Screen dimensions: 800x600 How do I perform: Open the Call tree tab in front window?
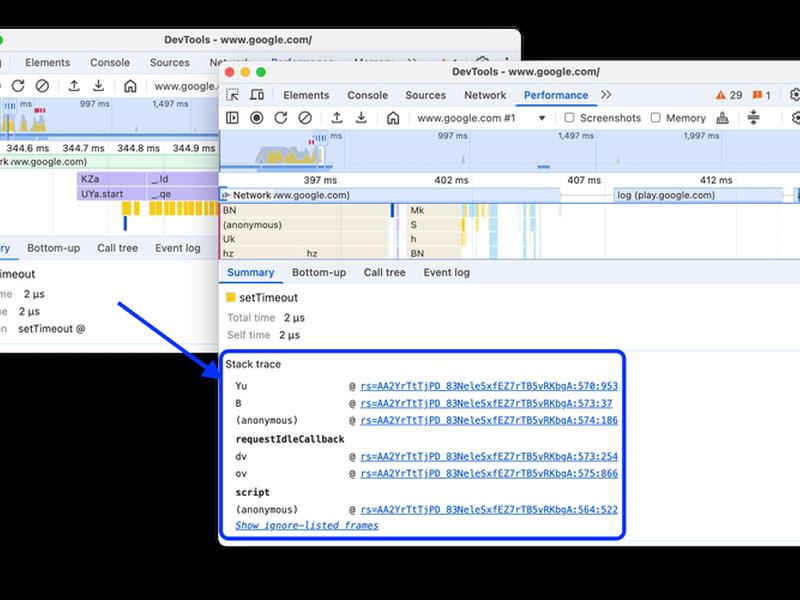pos(385,272)
